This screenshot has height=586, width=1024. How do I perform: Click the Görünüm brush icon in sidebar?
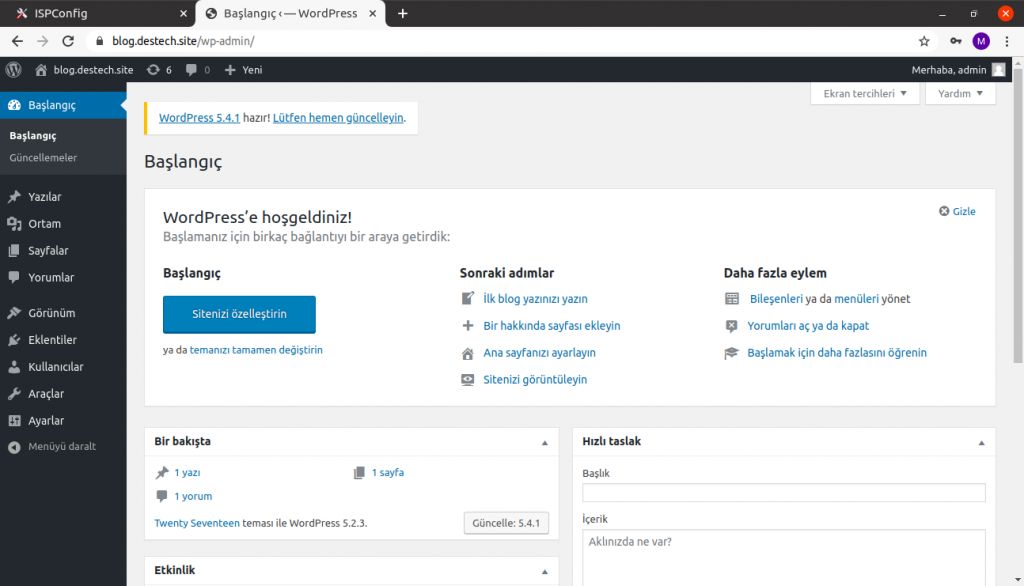(x=14, y=313)
